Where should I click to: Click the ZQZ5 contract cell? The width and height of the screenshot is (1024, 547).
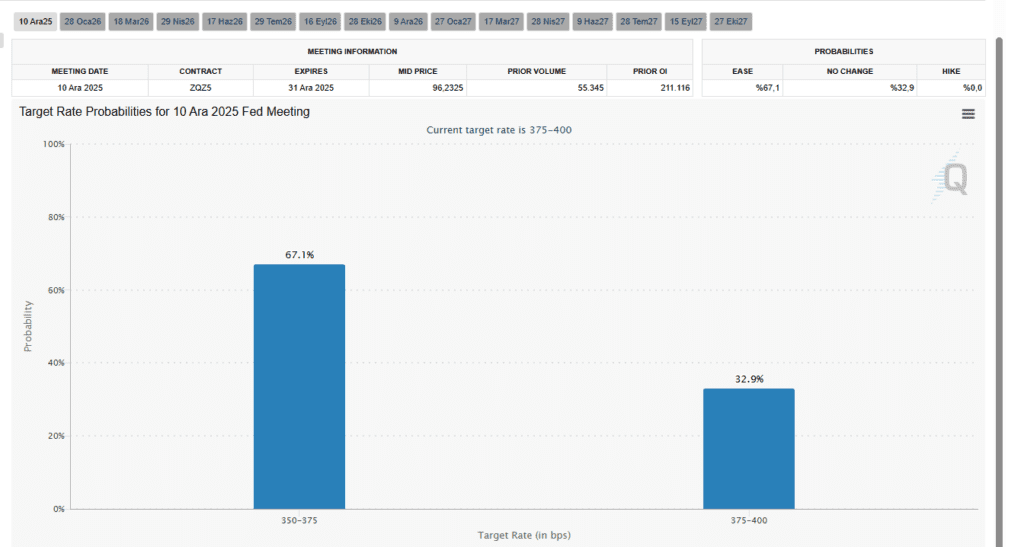200,88
